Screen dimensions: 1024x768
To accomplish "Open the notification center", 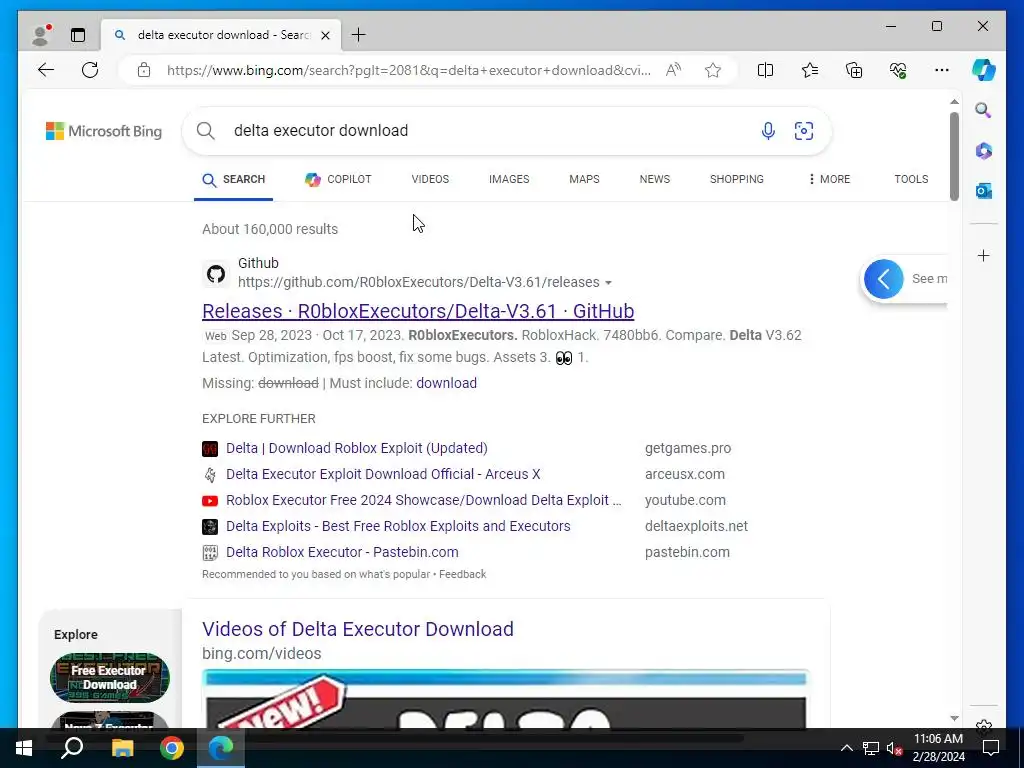I will pyautogui.click(x=991, y=748).
